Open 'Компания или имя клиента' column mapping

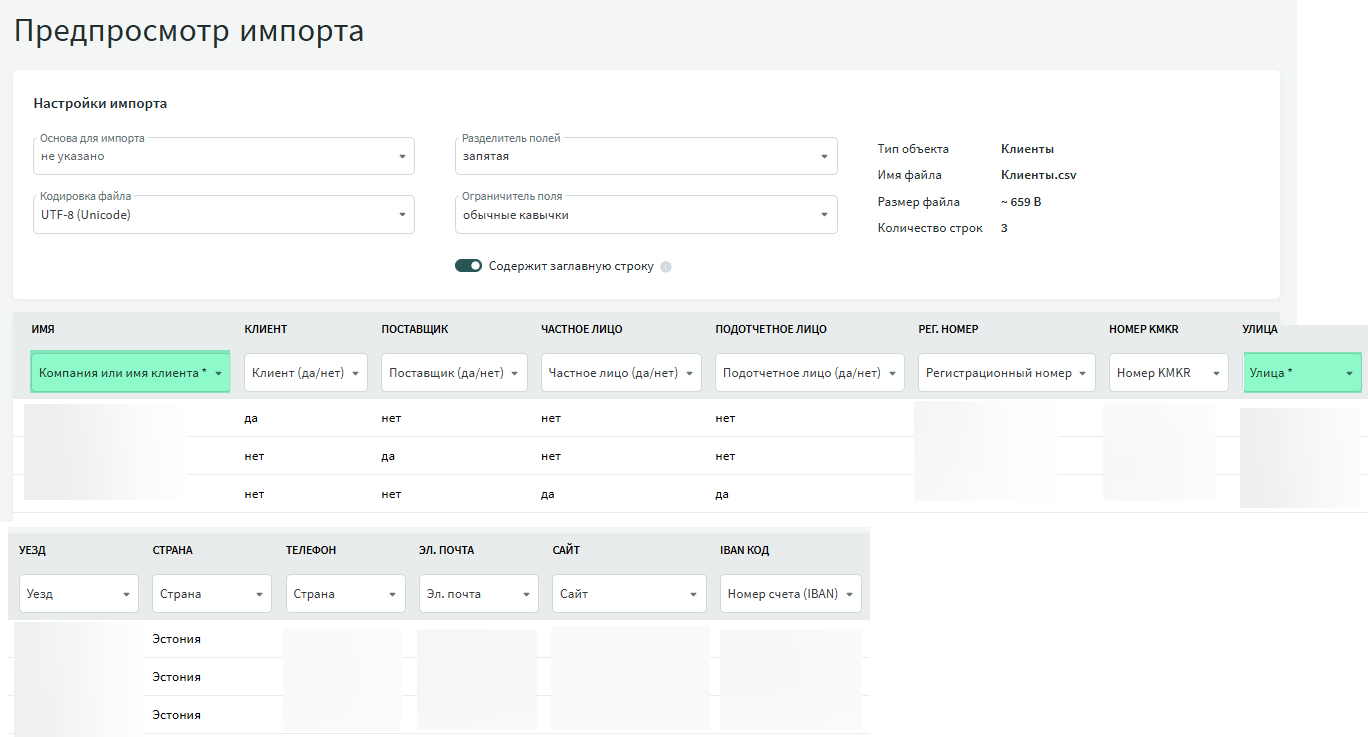tap(131, 372)
